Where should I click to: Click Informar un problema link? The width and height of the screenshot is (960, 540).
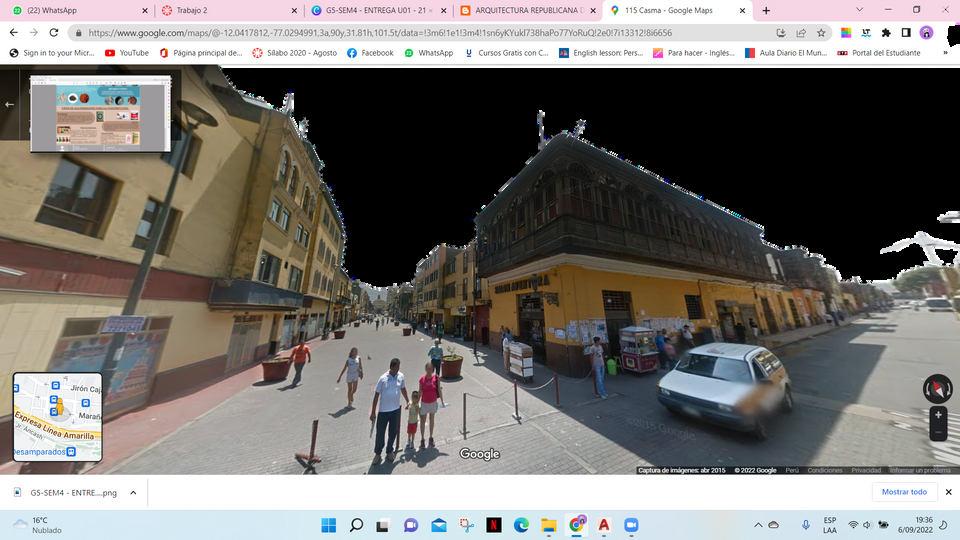click(920, 470)
